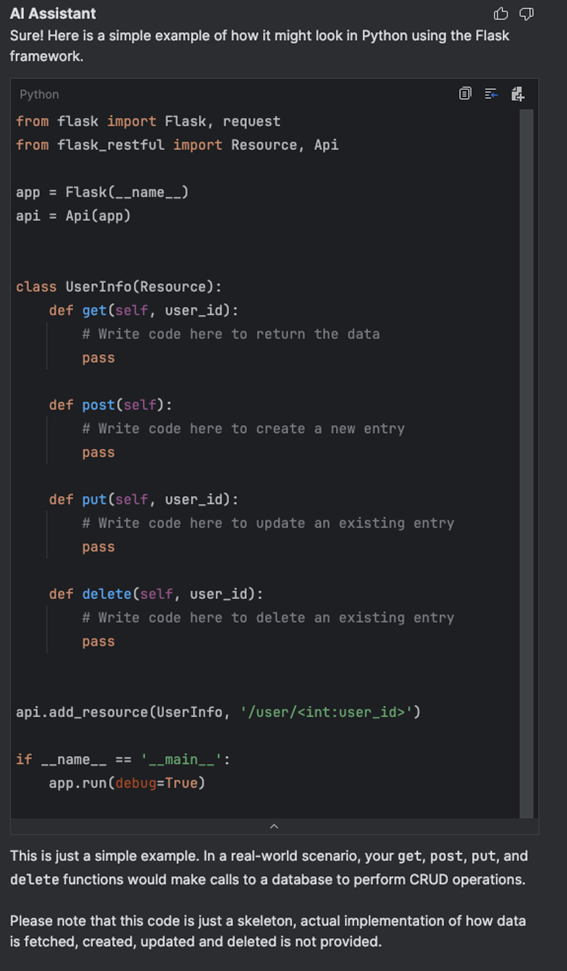Place caret on 'class UserInfo(Resource):' line

pos(119,287)
